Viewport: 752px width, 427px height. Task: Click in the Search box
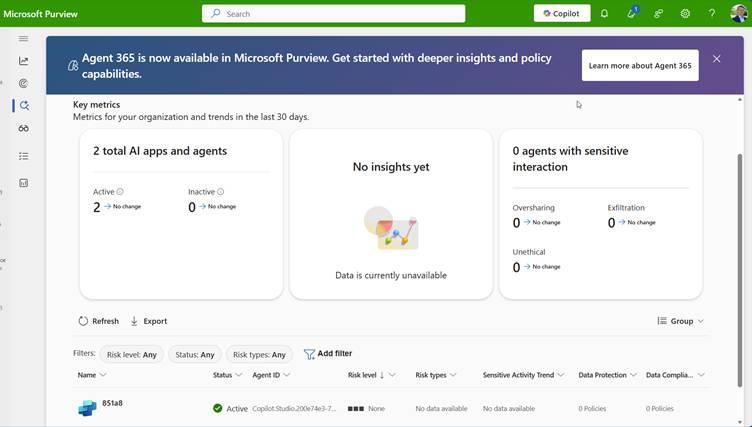[333, 14]
